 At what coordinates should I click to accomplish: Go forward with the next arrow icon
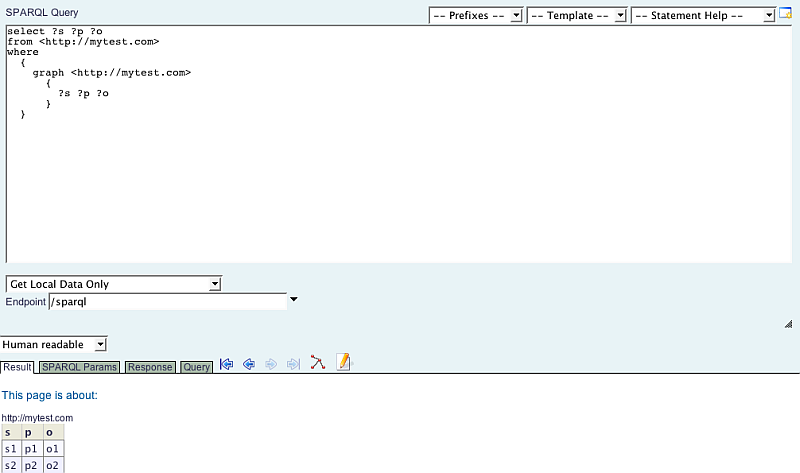coord(271,364)
